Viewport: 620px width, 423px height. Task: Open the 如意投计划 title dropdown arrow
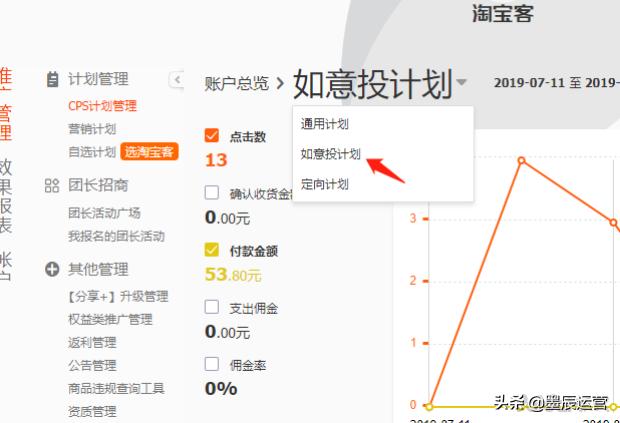461,82
